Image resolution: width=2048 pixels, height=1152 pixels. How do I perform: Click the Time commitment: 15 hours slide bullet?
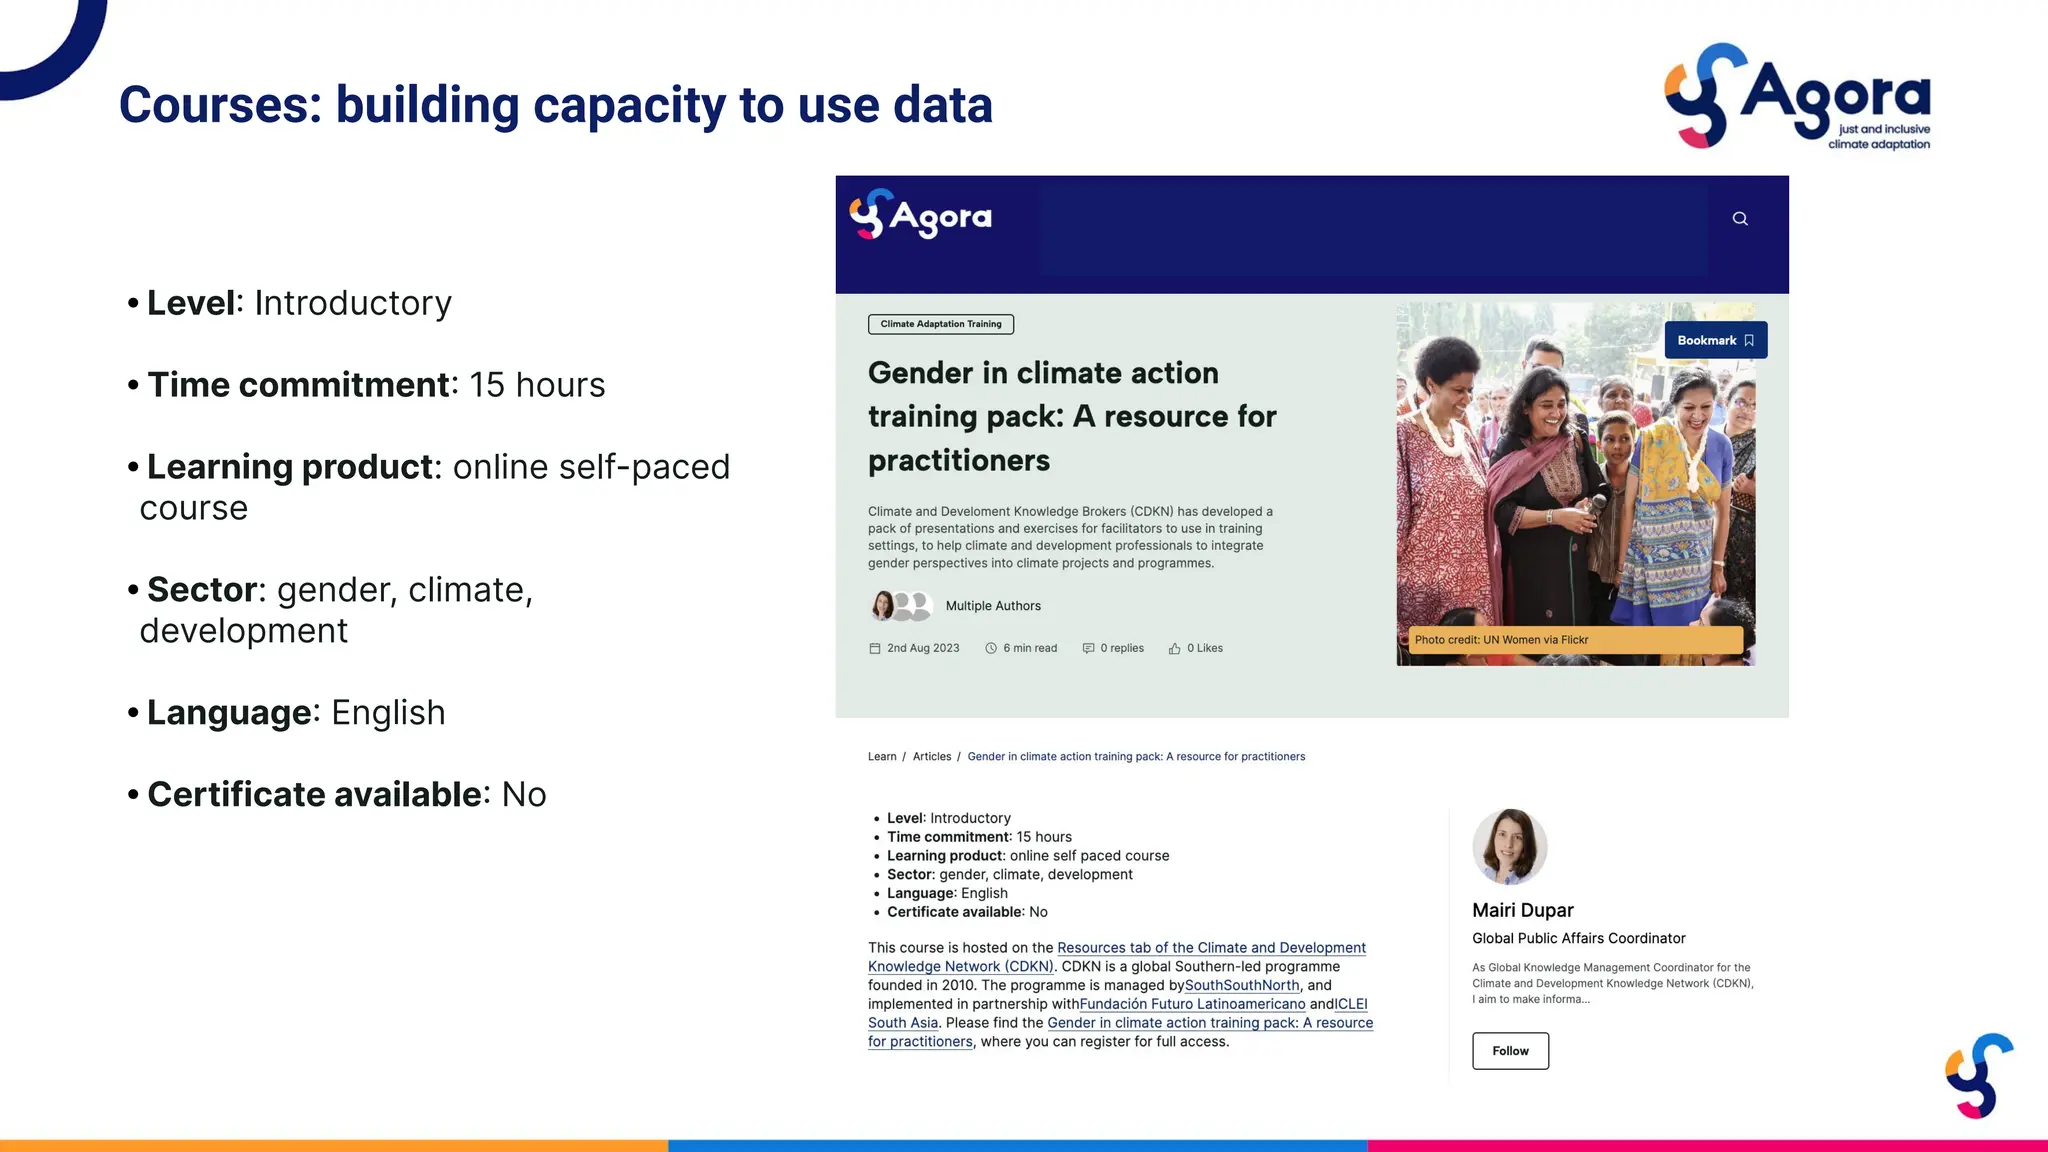366,385
